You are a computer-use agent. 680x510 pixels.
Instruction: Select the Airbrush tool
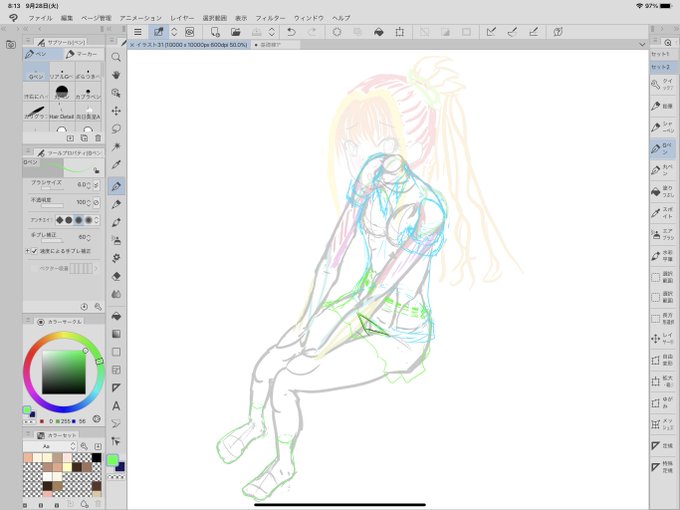tap(116, 240)
